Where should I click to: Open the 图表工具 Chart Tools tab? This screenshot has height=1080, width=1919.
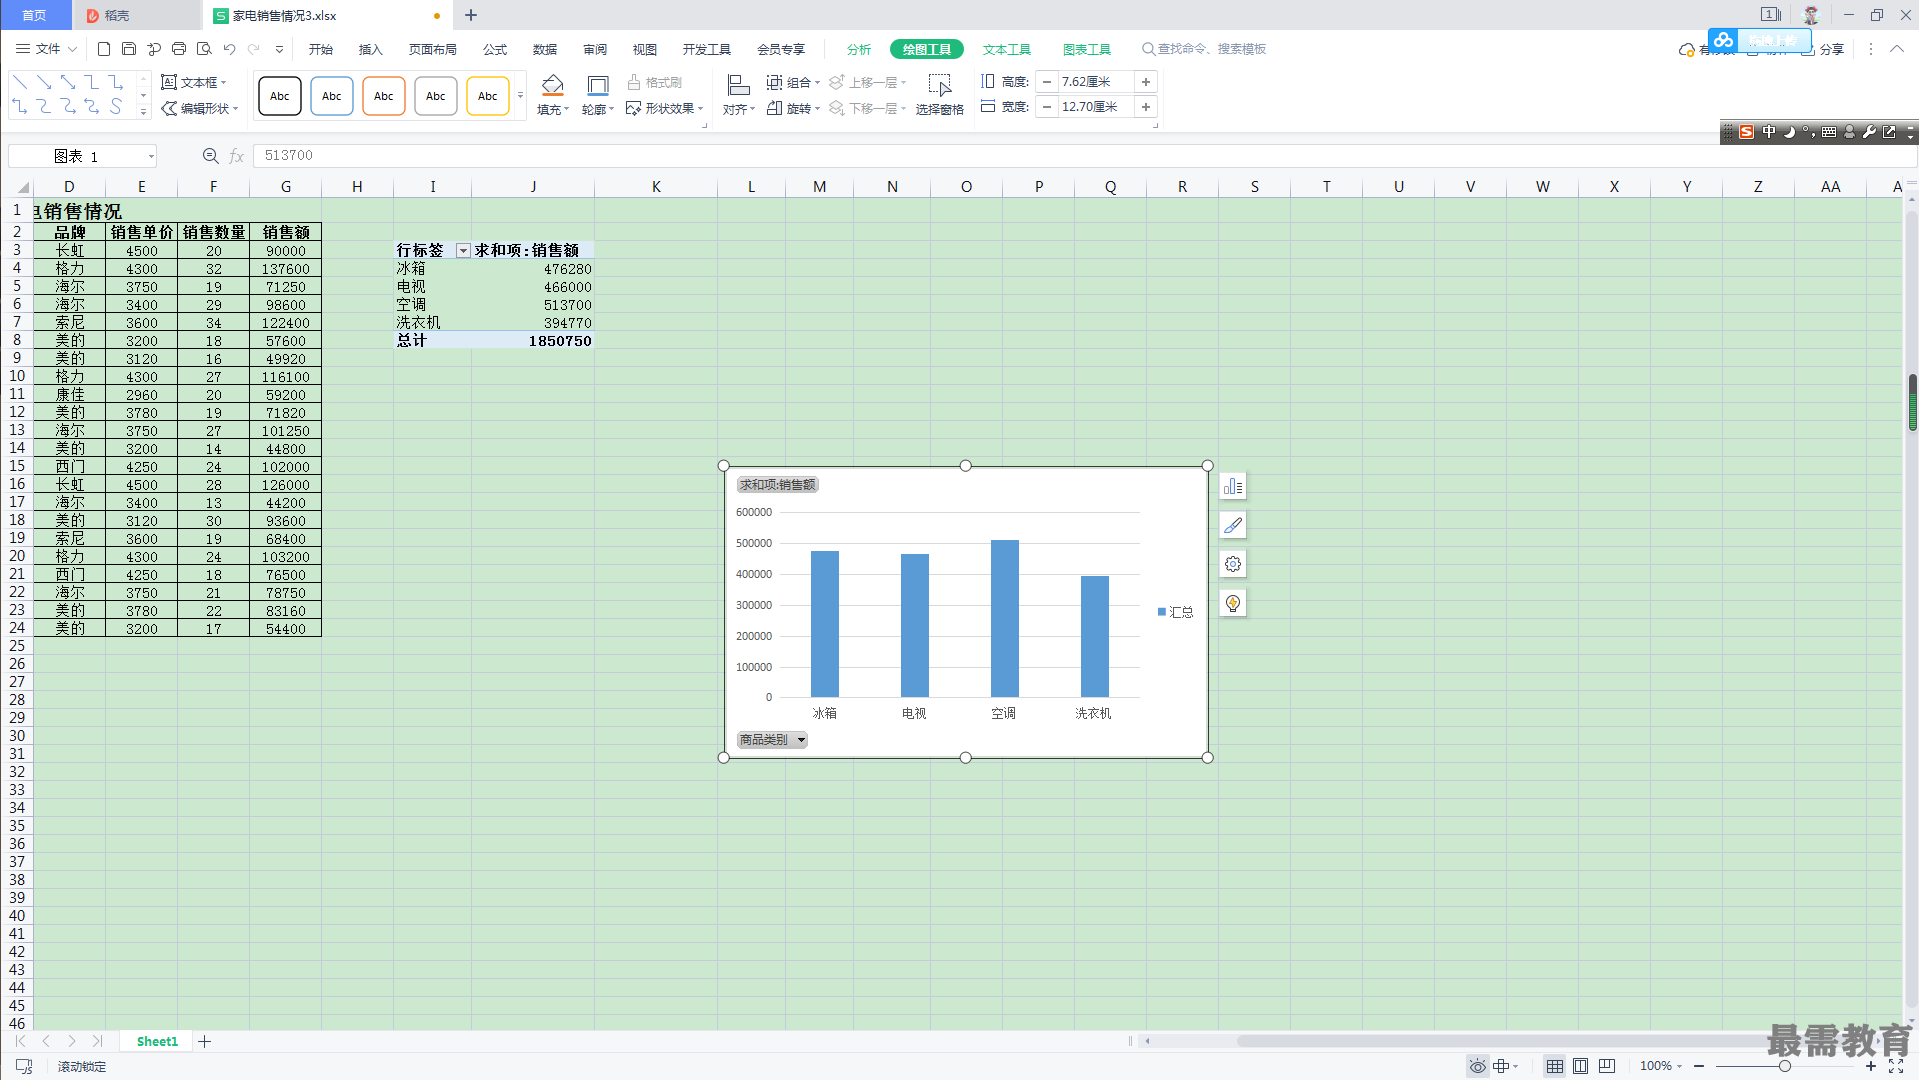pos(1087,49)
